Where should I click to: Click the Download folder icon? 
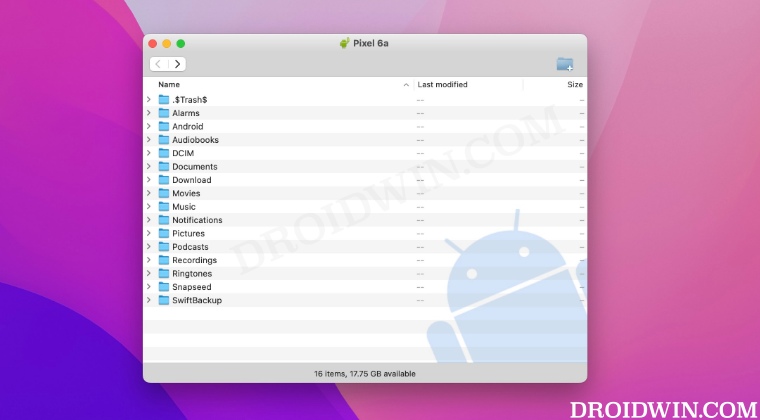(x=164, y=180)
